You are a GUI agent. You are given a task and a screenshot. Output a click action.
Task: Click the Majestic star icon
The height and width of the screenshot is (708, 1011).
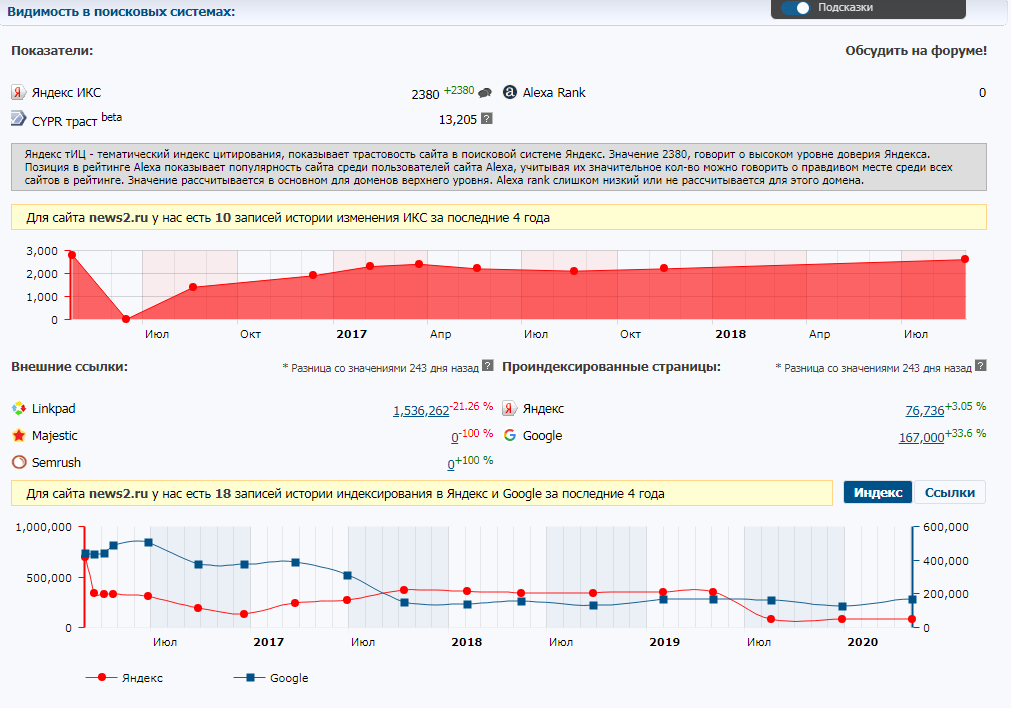[x=19, y=435]
